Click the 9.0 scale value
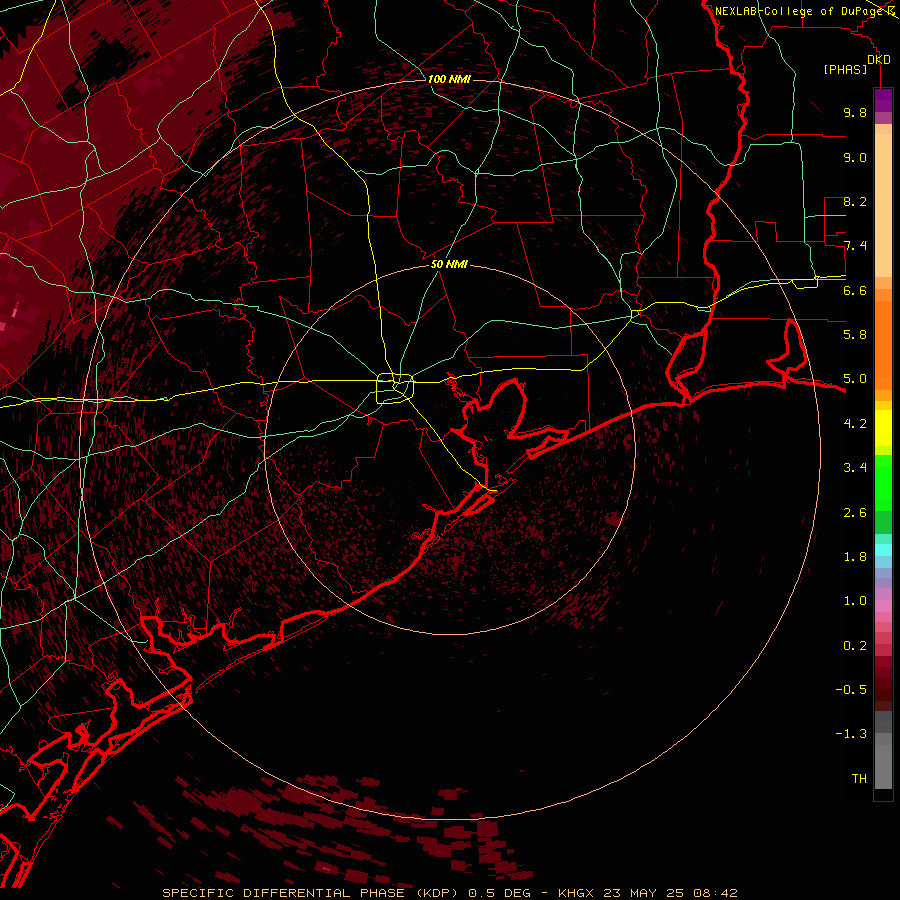 pyautogui.click(x=855, y=157)
